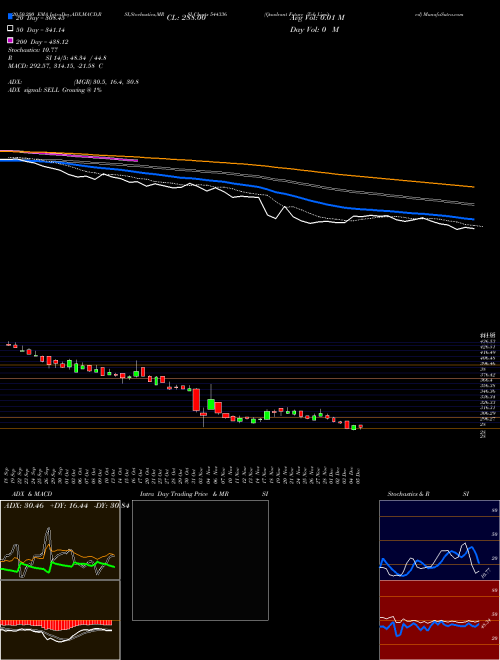
Task: Click the blue Stochastics chart panel
Action: 439,540
